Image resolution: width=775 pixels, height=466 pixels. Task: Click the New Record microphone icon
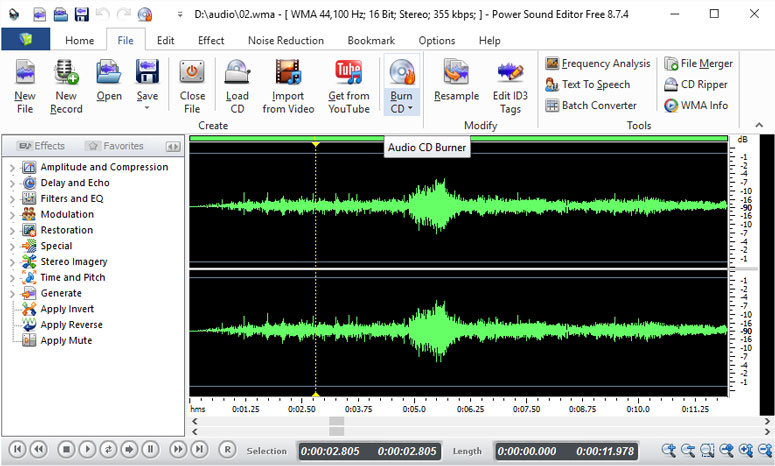pyautogui.click(x=67, y=73)
